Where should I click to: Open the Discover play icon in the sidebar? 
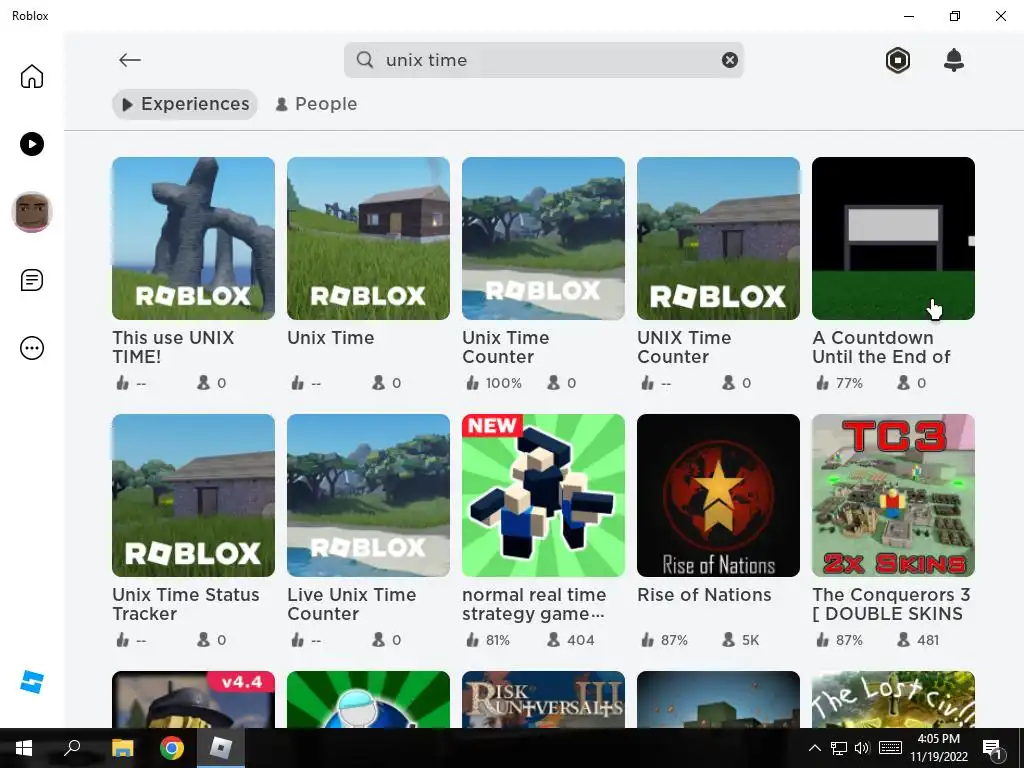click(x=31, y=144)
